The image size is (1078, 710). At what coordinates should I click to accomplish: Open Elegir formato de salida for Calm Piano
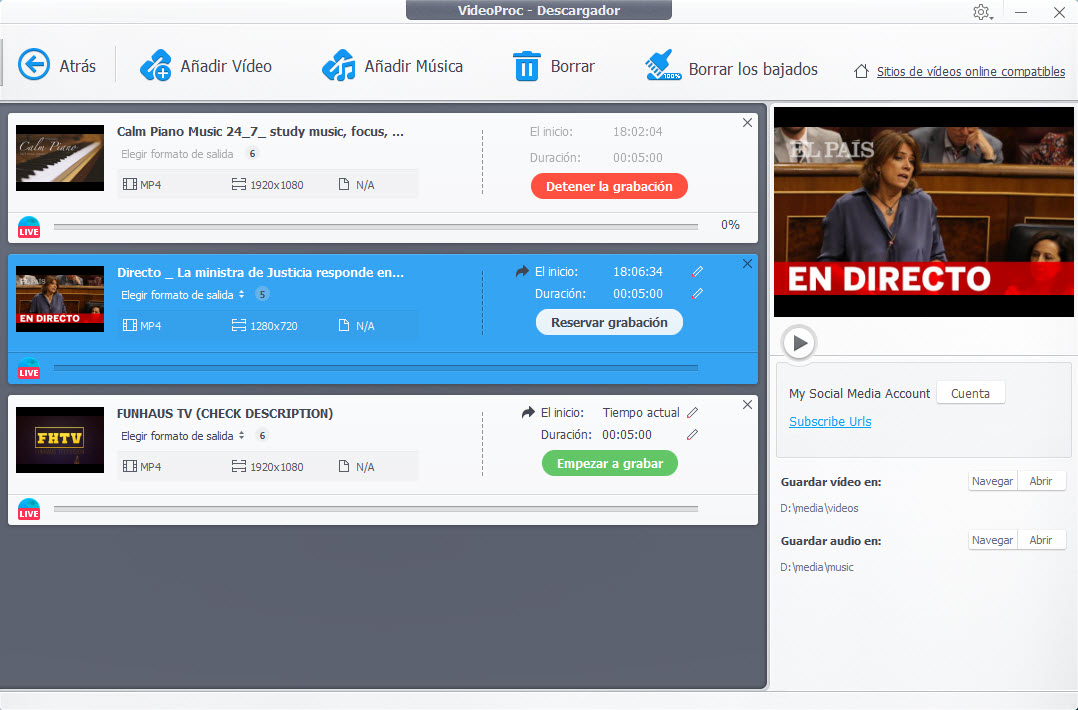pos(177,154)
